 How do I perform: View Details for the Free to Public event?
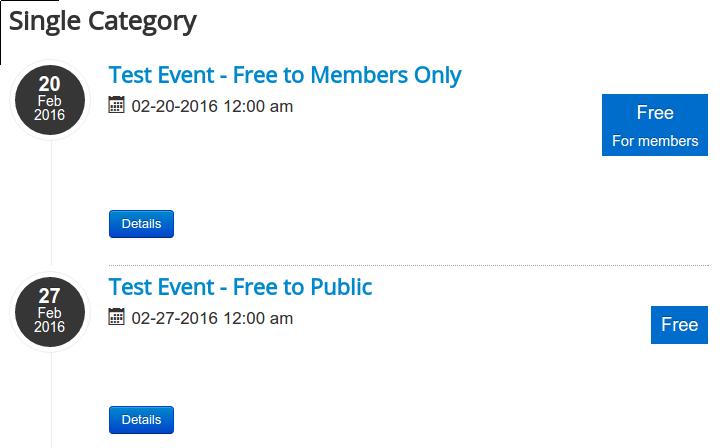click(141, 420)
